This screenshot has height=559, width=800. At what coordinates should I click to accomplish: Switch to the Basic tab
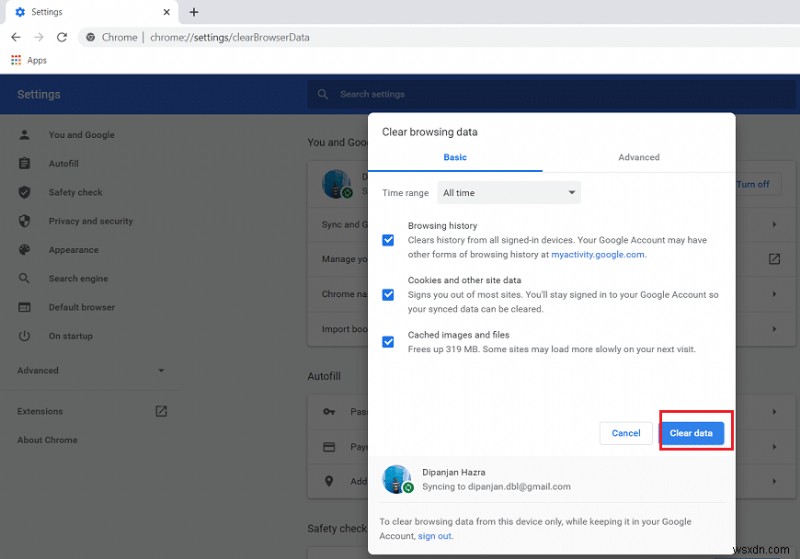(x=455, y=157)
